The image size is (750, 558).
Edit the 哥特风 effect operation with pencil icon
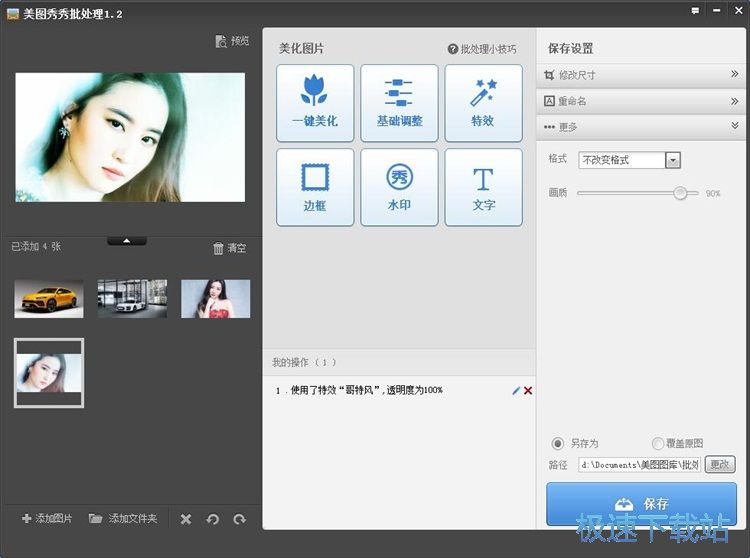(x=516, y=391)
